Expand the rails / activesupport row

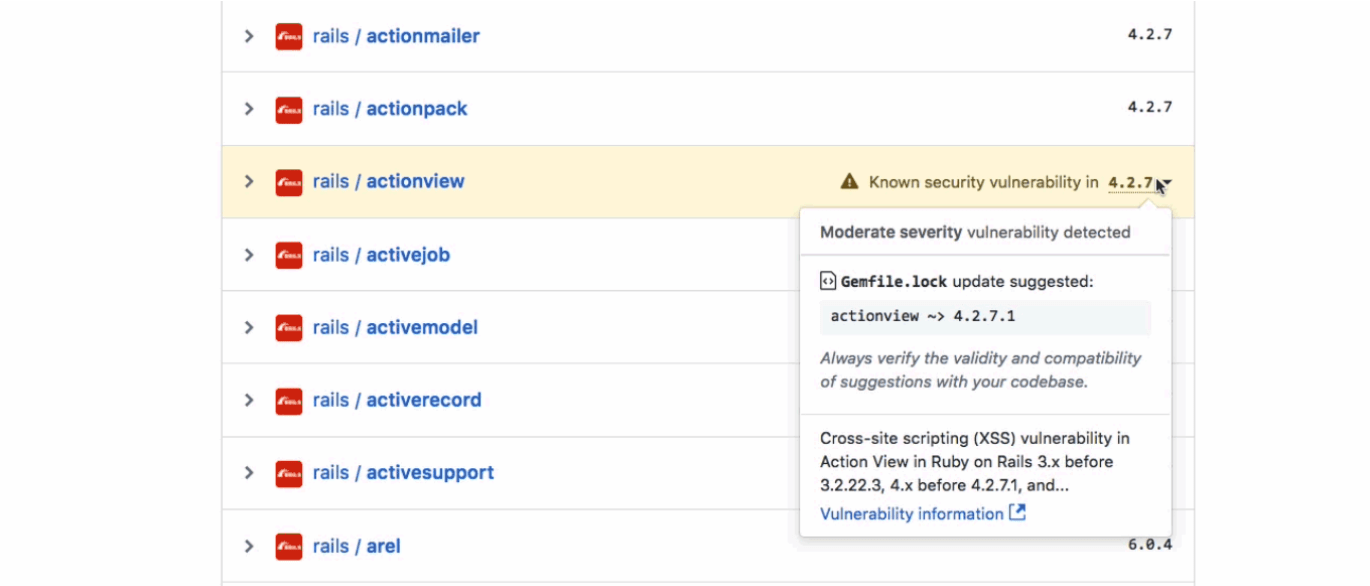249,473
